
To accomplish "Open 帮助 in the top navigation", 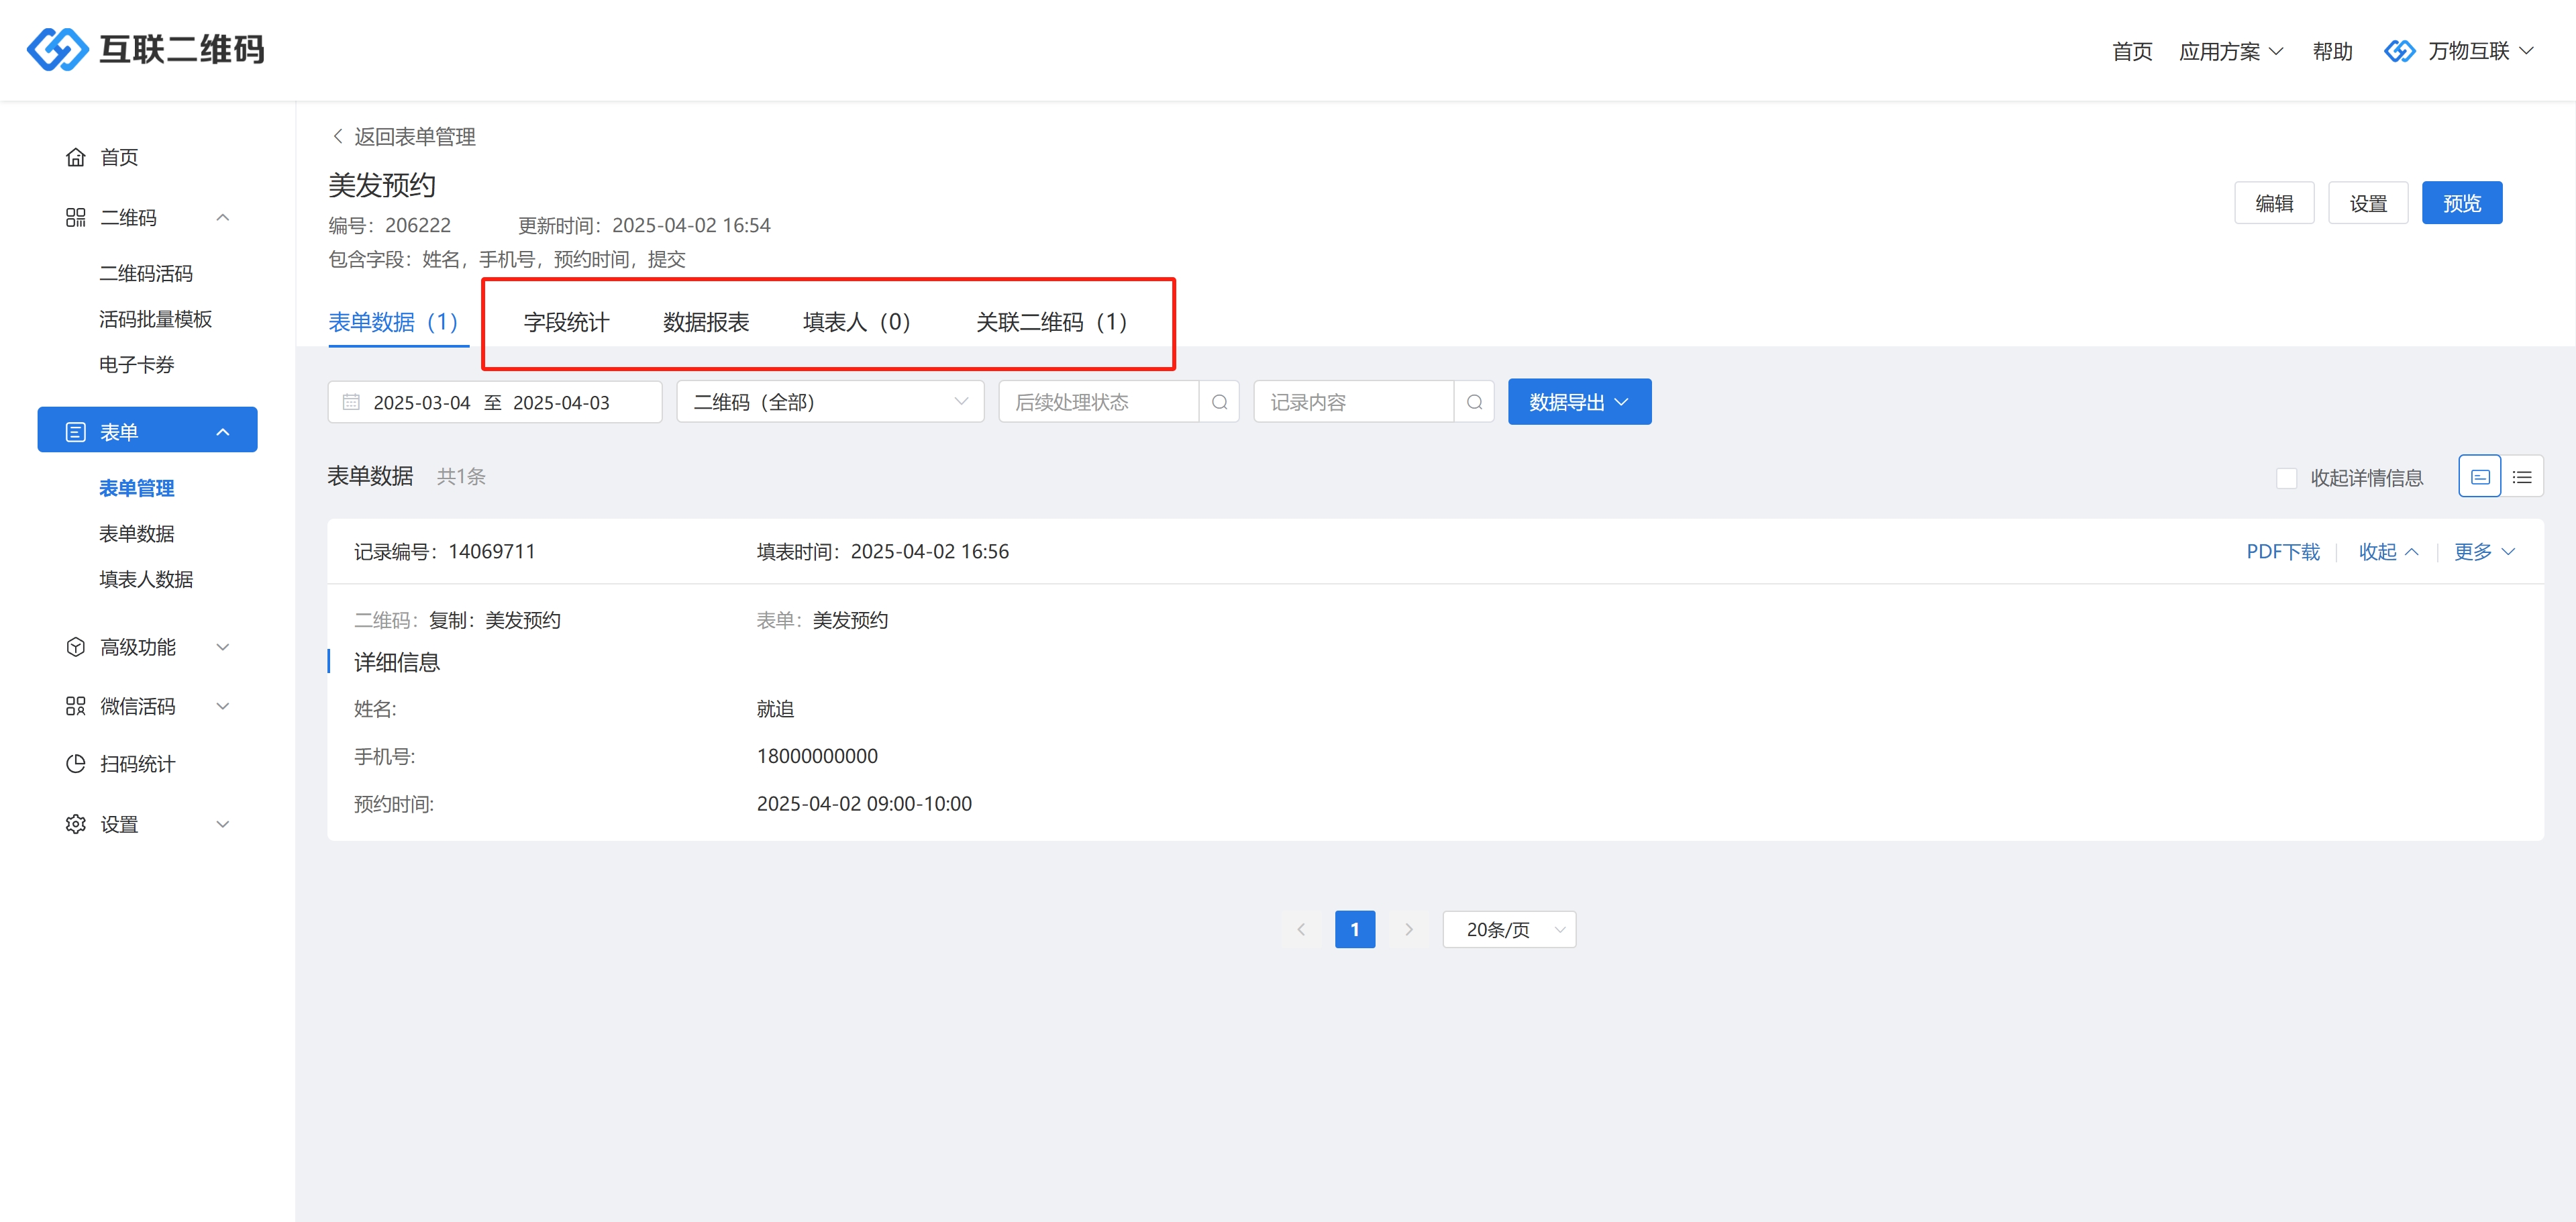I will [2332, 51].
